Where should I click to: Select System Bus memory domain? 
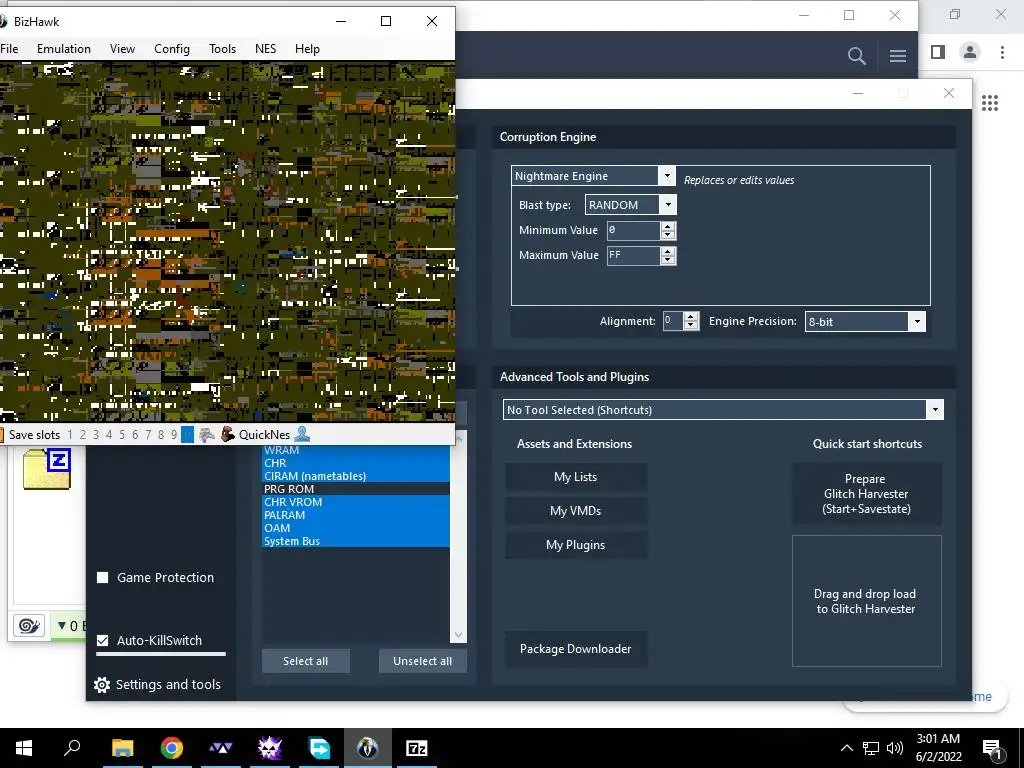point(356,541)
